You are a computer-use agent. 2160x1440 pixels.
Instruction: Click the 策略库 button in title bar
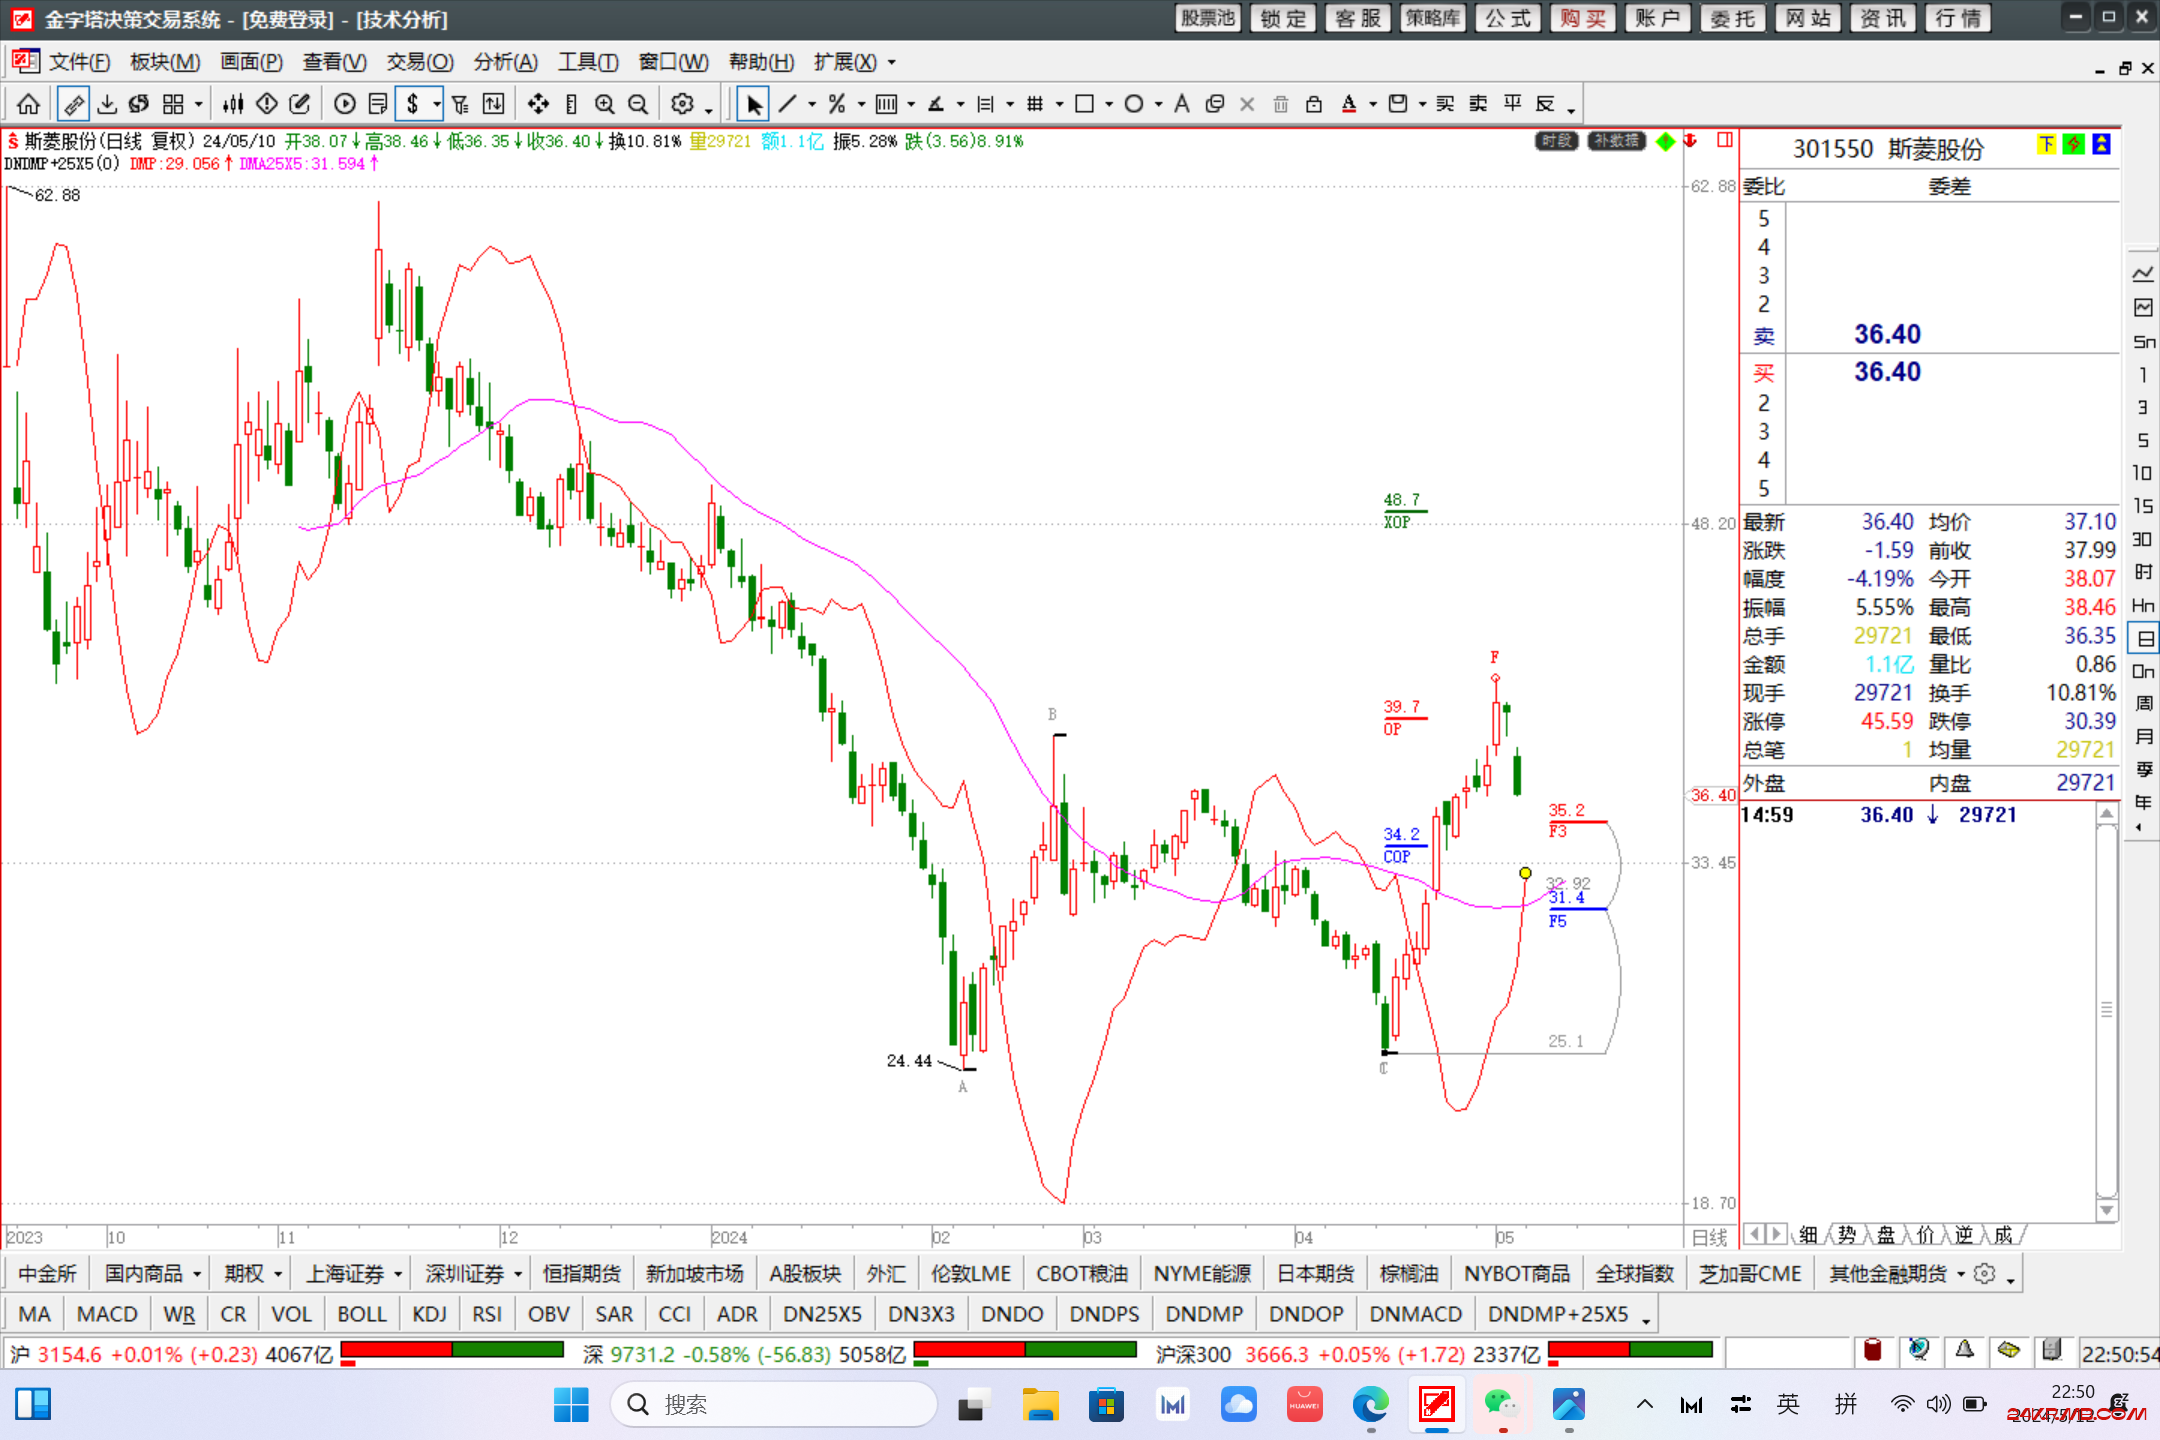(1433, 18)
